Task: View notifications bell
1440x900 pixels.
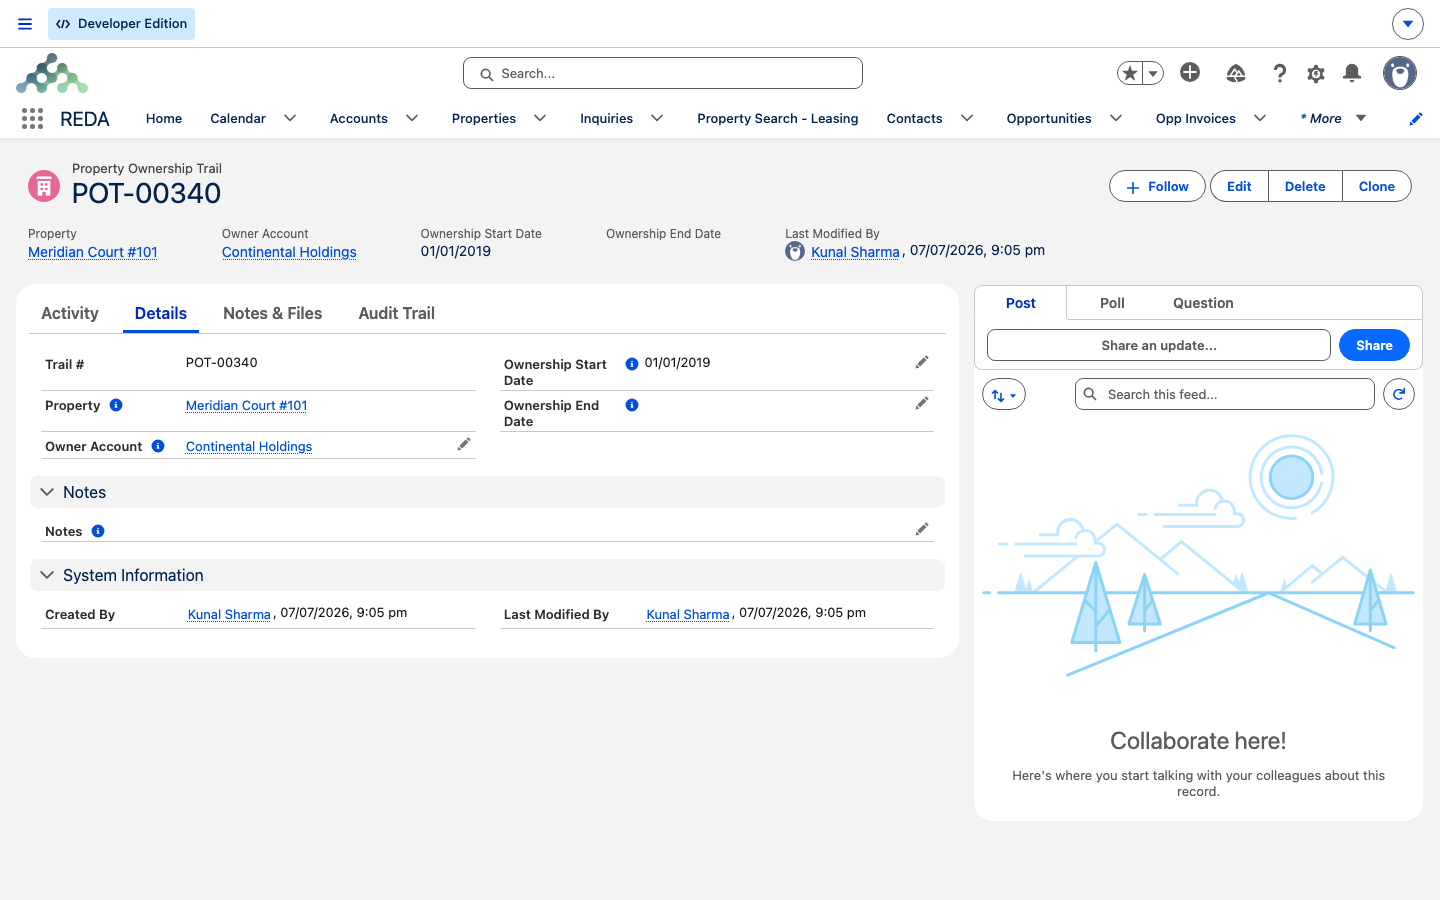Action: tap(1352, 73)
